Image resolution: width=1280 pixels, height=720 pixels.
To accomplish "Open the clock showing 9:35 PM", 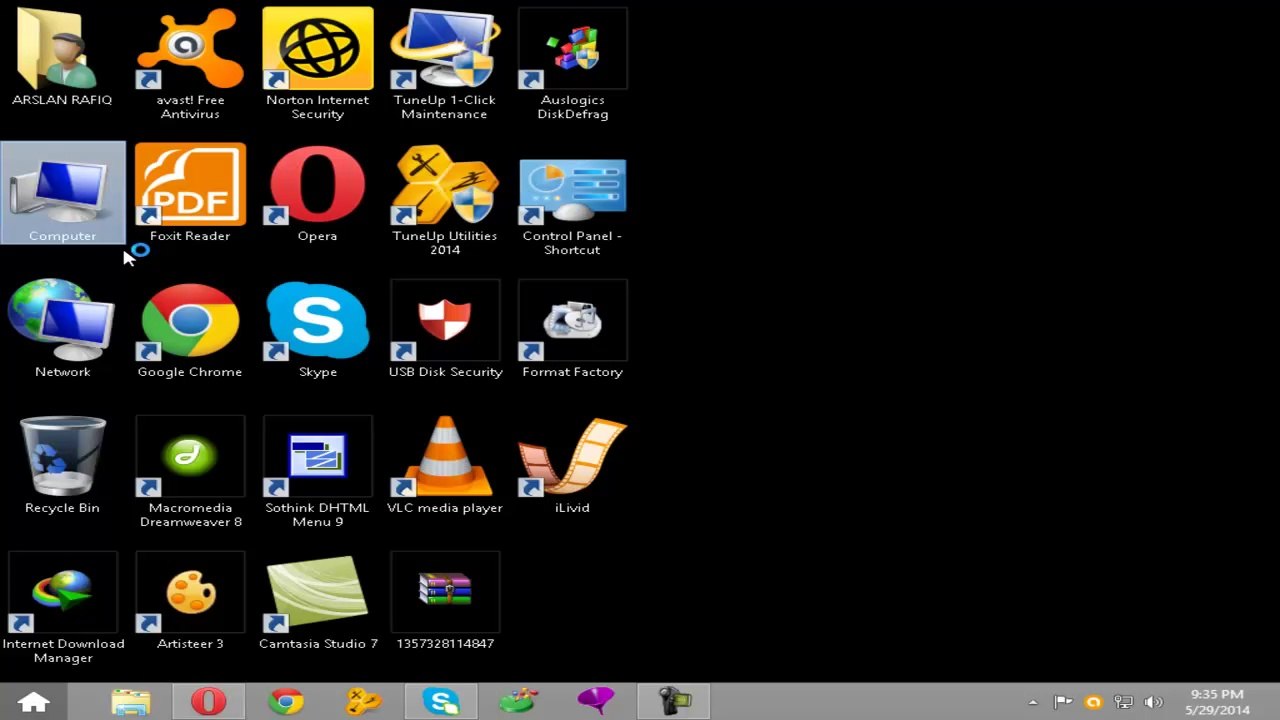I will coord(1218,702).
